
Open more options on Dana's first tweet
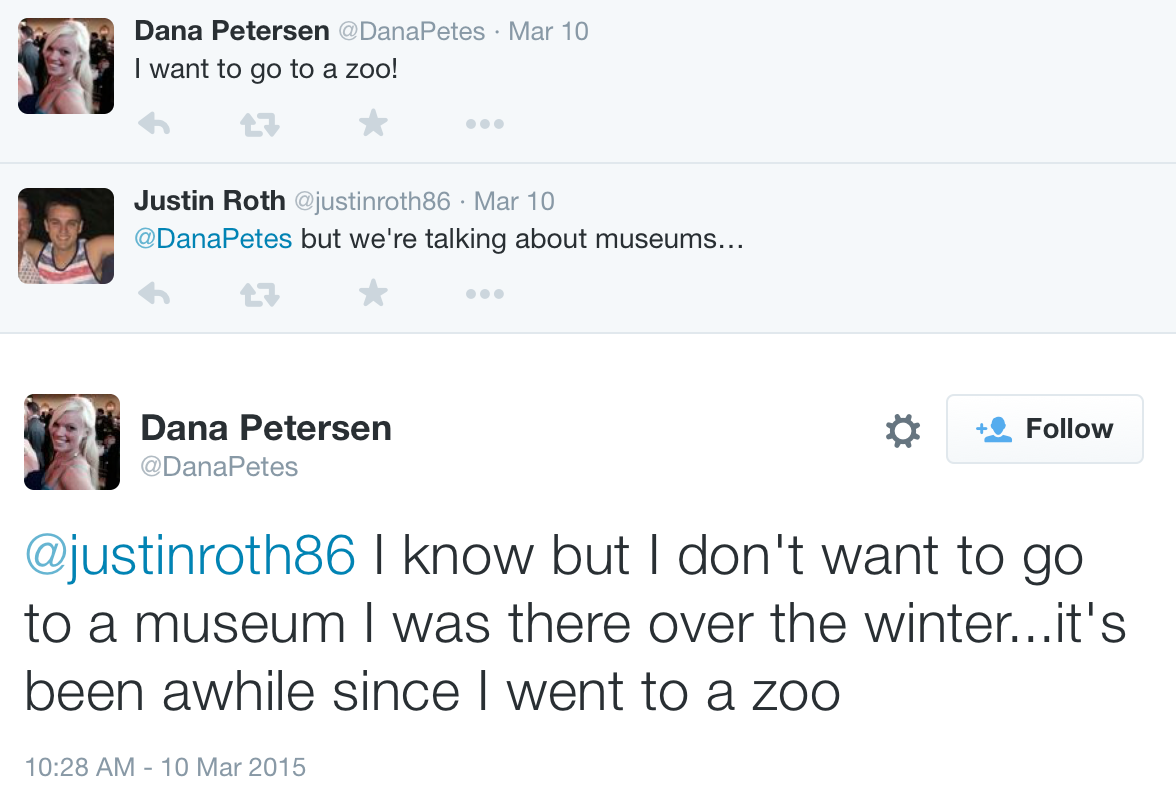pyautogui.click(x=485, y=125)
